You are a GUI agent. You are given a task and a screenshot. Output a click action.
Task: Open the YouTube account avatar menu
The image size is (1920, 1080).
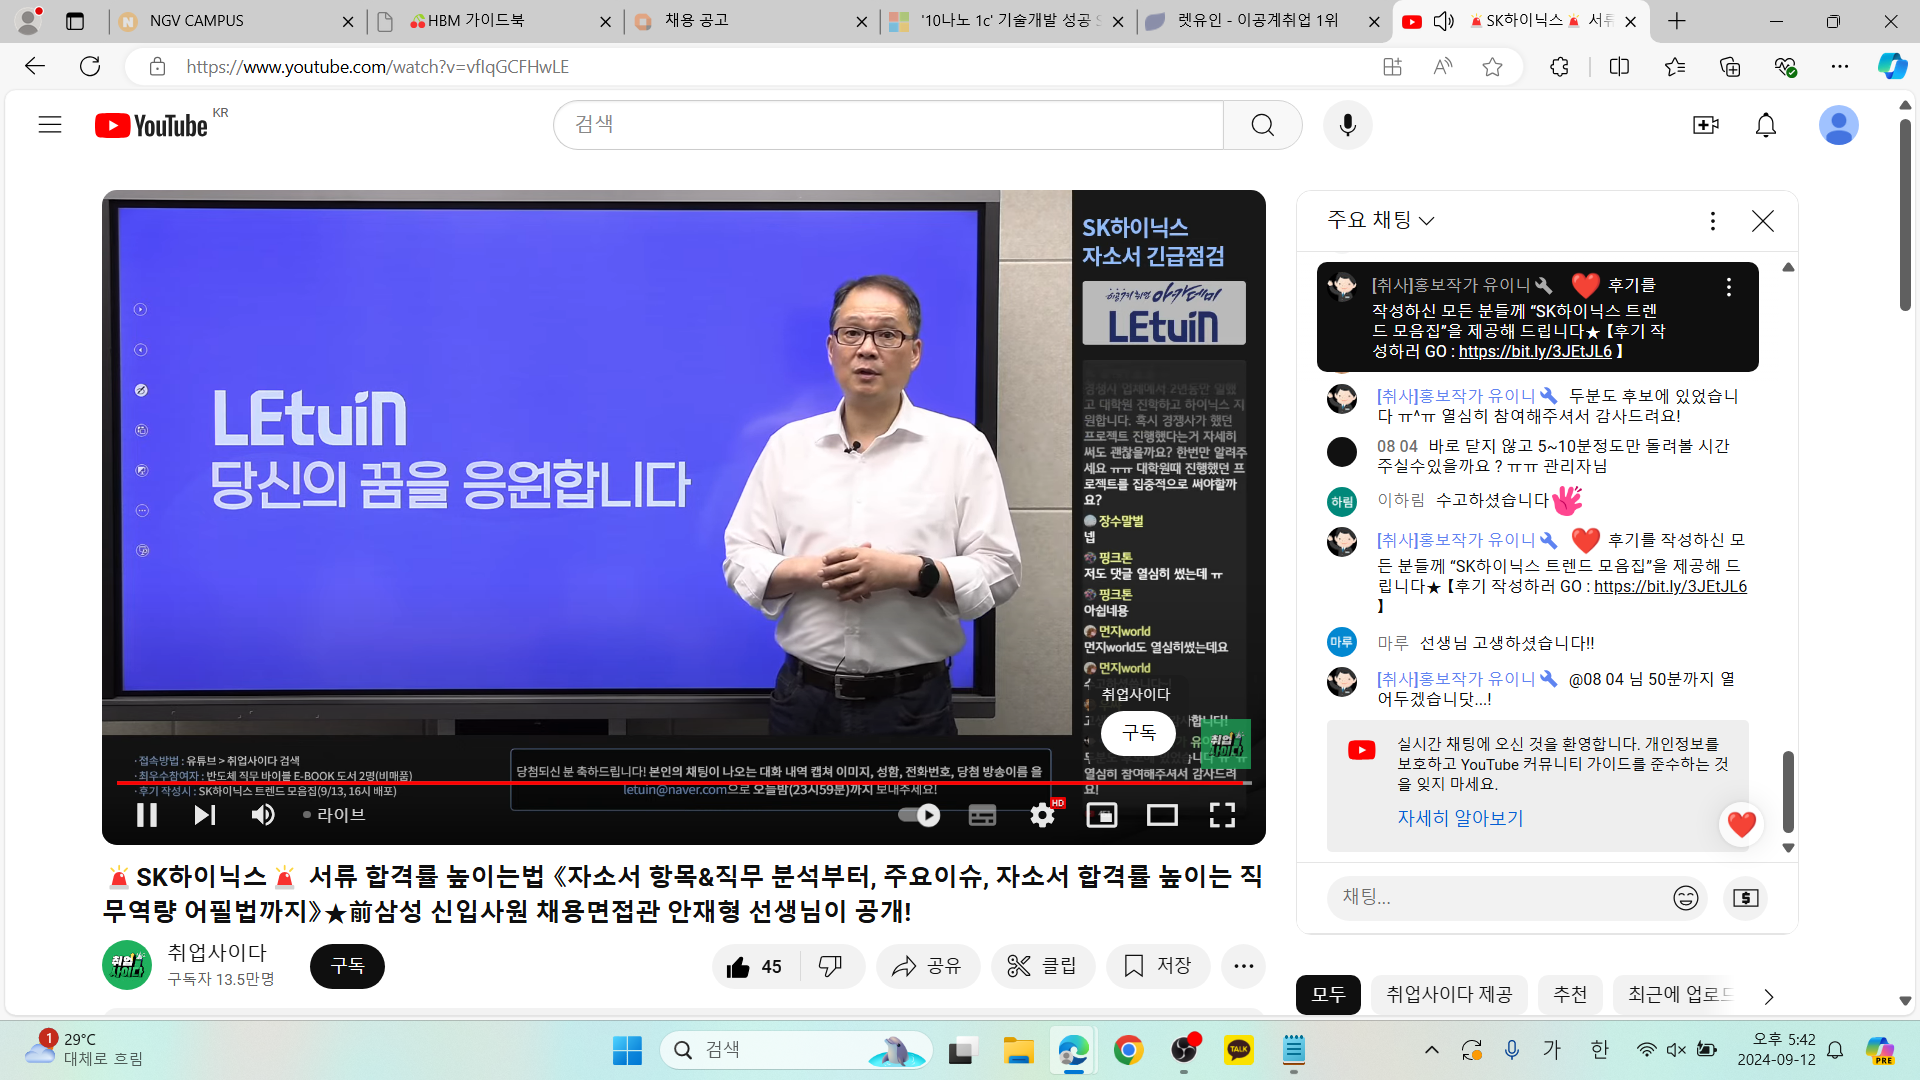(x=1838, y=125)
